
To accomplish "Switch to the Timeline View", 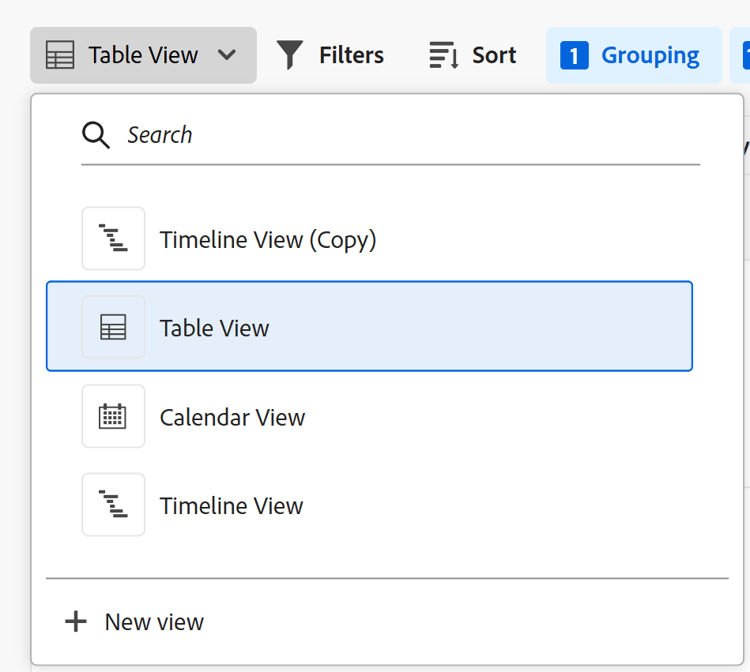I will pos(231,506).
